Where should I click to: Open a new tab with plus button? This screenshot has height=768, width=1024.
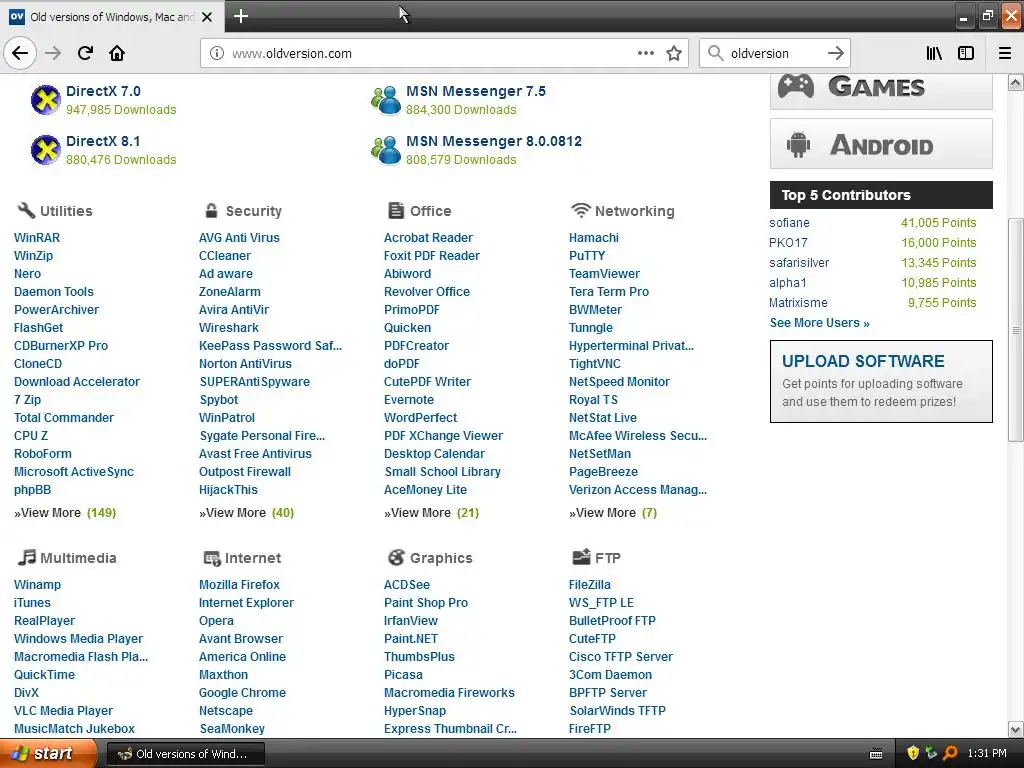pyautogui.click(x=241, y=16)
